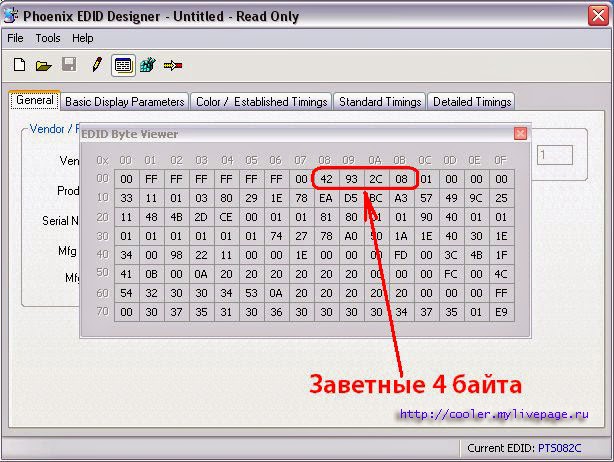This screenshot has height=462, width=614.
Task: Click byte cell 41 in row 50
Action: [126, 274]
